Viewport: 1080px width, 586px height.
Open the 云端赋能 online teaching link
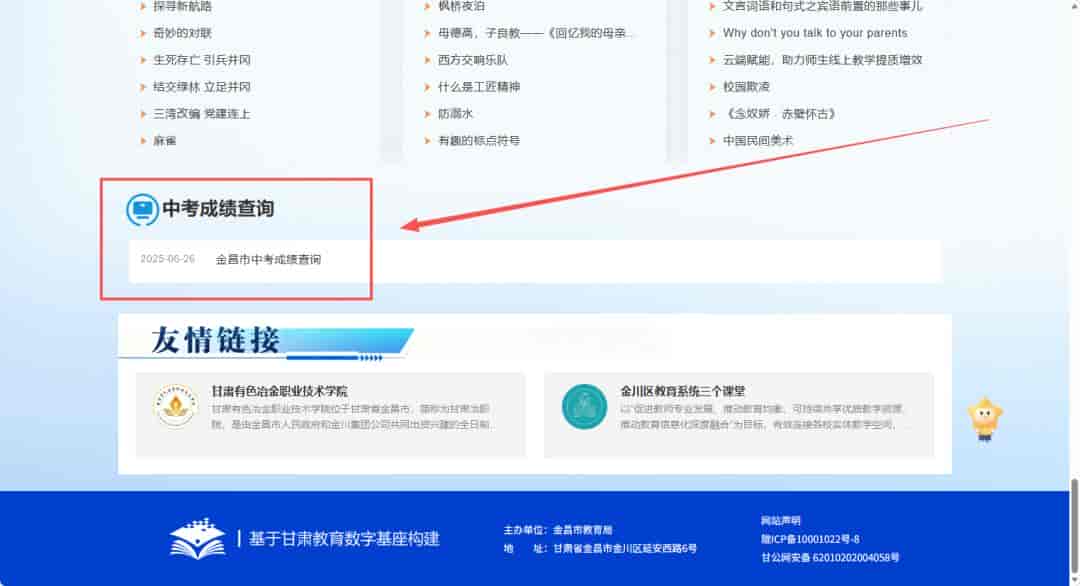[x=822, y=60]
